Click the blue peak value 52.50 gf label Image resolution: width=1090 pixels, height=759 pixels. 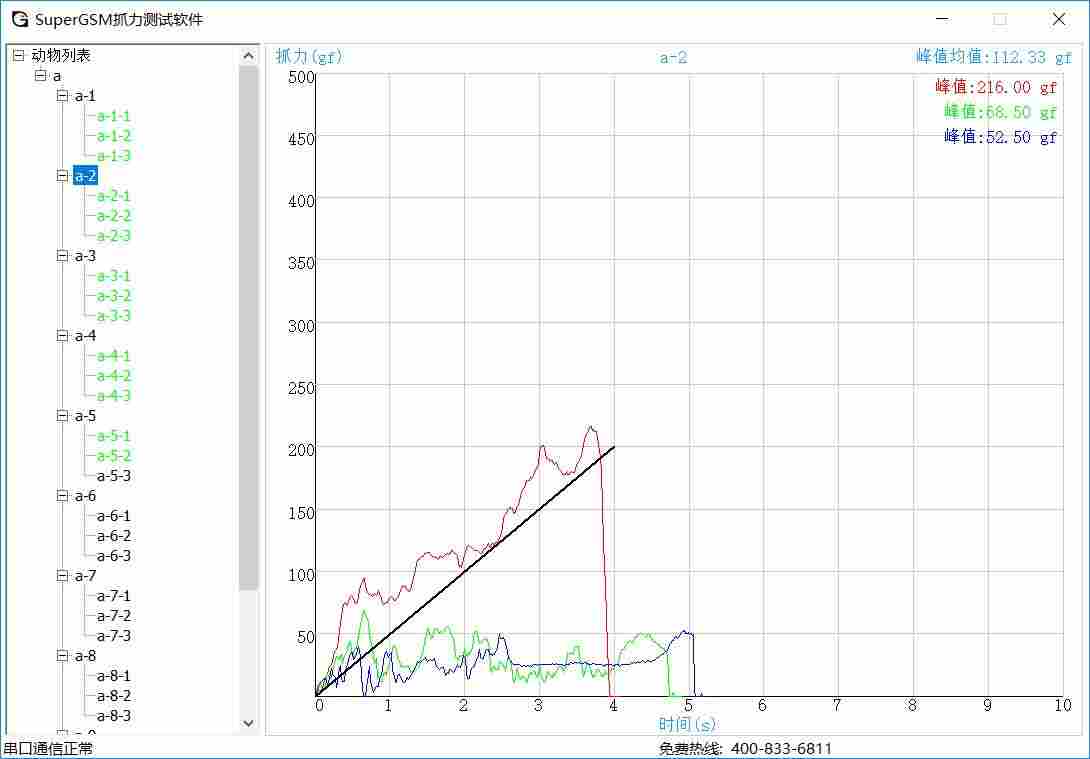[1000, 137]
